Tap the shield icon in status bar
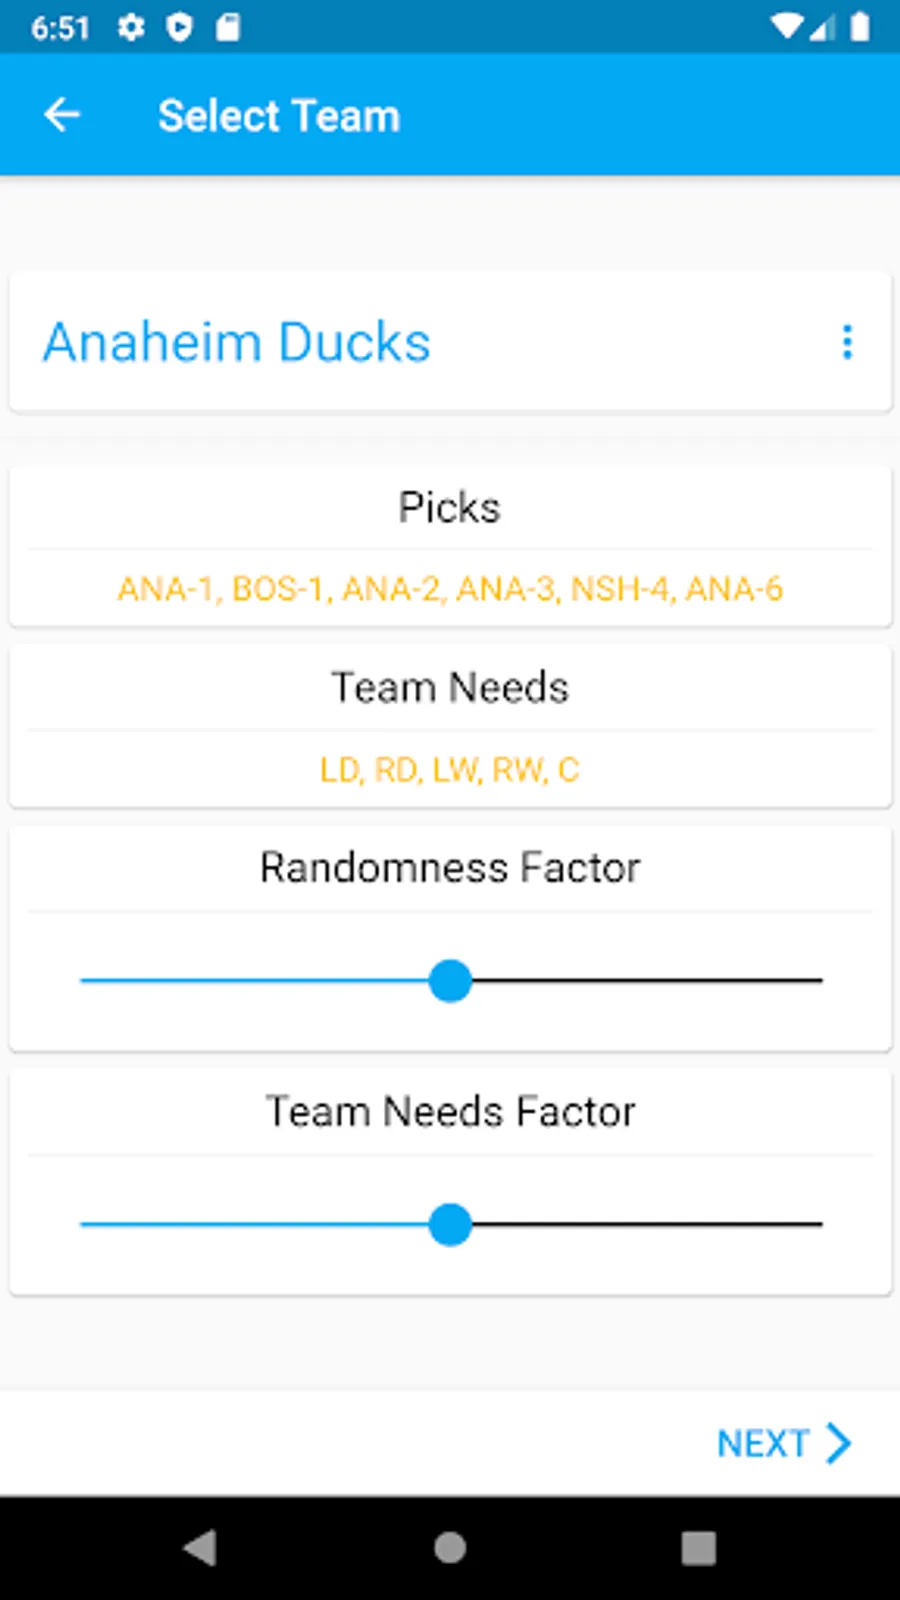The height and width of the screenshot is (1600, 900). pyautogui.click(x=180, y=27)
